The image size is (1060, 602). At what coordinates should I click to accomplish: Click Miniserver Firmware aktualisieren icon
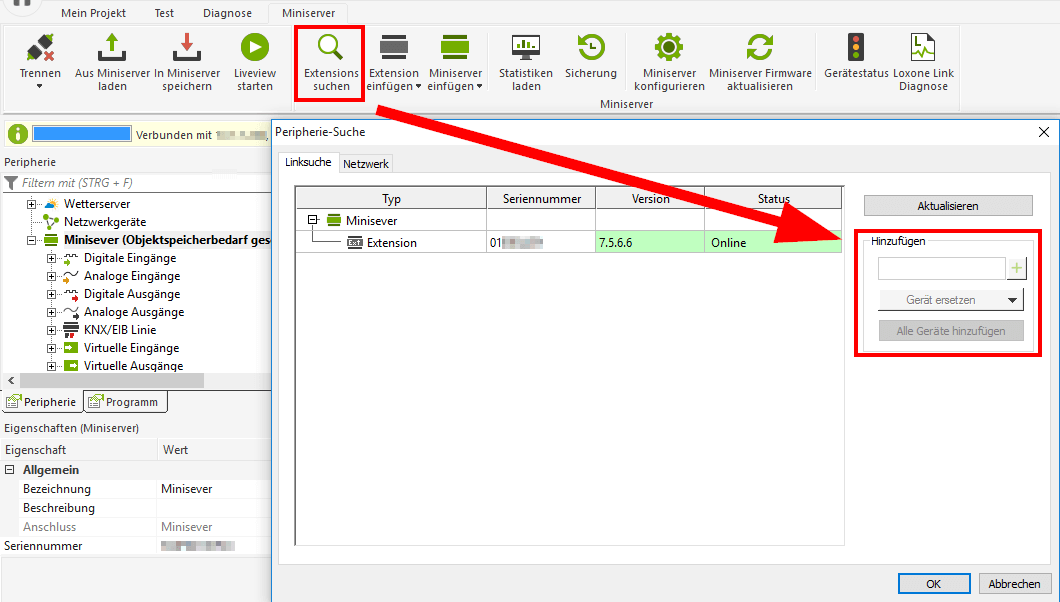tap(760, 47)
